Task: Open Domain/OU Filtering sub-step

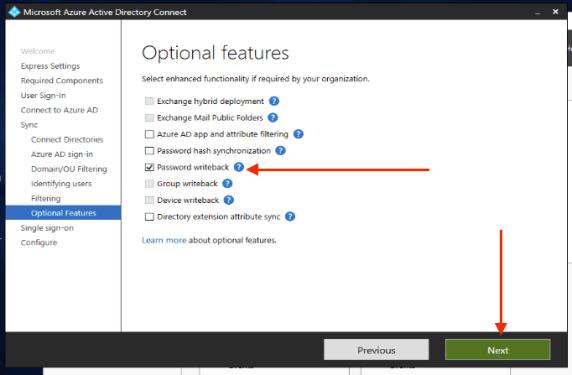Action: coord(69,169)
